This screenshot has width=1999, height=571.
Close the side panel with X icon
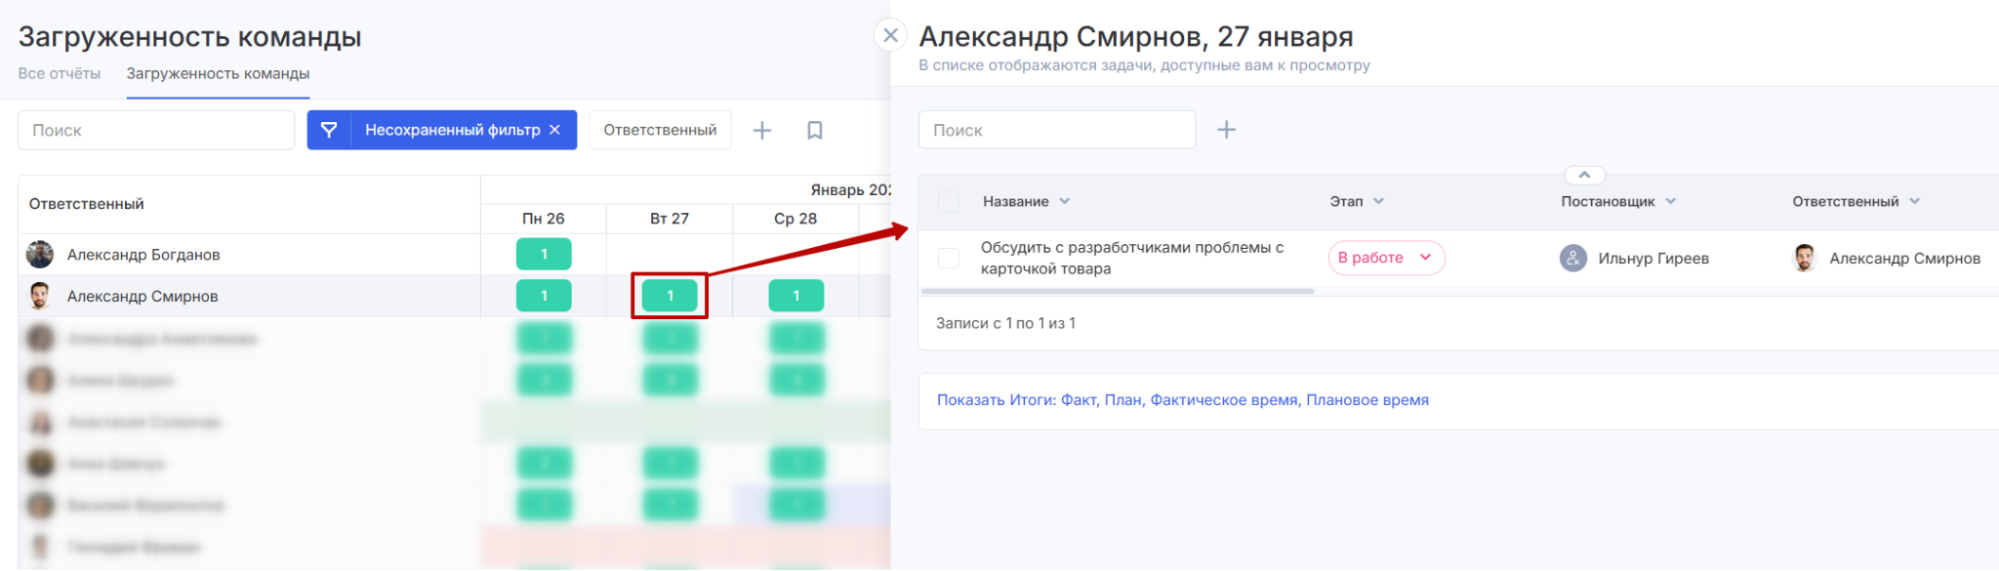coord(890,36)
